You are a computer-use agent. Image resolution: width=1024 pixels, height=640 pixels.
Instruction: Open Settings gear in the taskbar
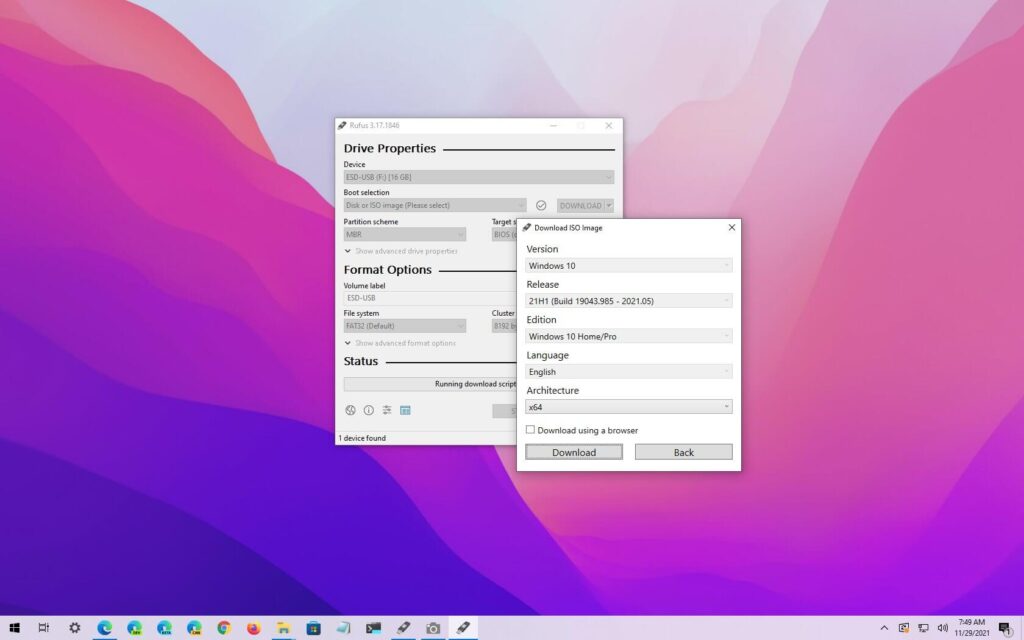pos(74,628)
